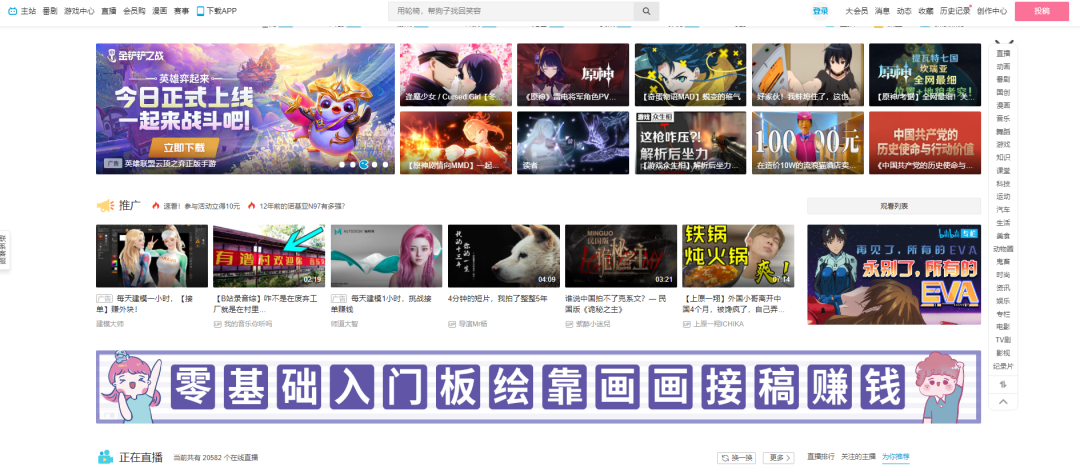Viewport: 1080px width, 471px height.
Task: Click the sort arrows icon below 纪录片
Action: click(x=1003, y=384)
